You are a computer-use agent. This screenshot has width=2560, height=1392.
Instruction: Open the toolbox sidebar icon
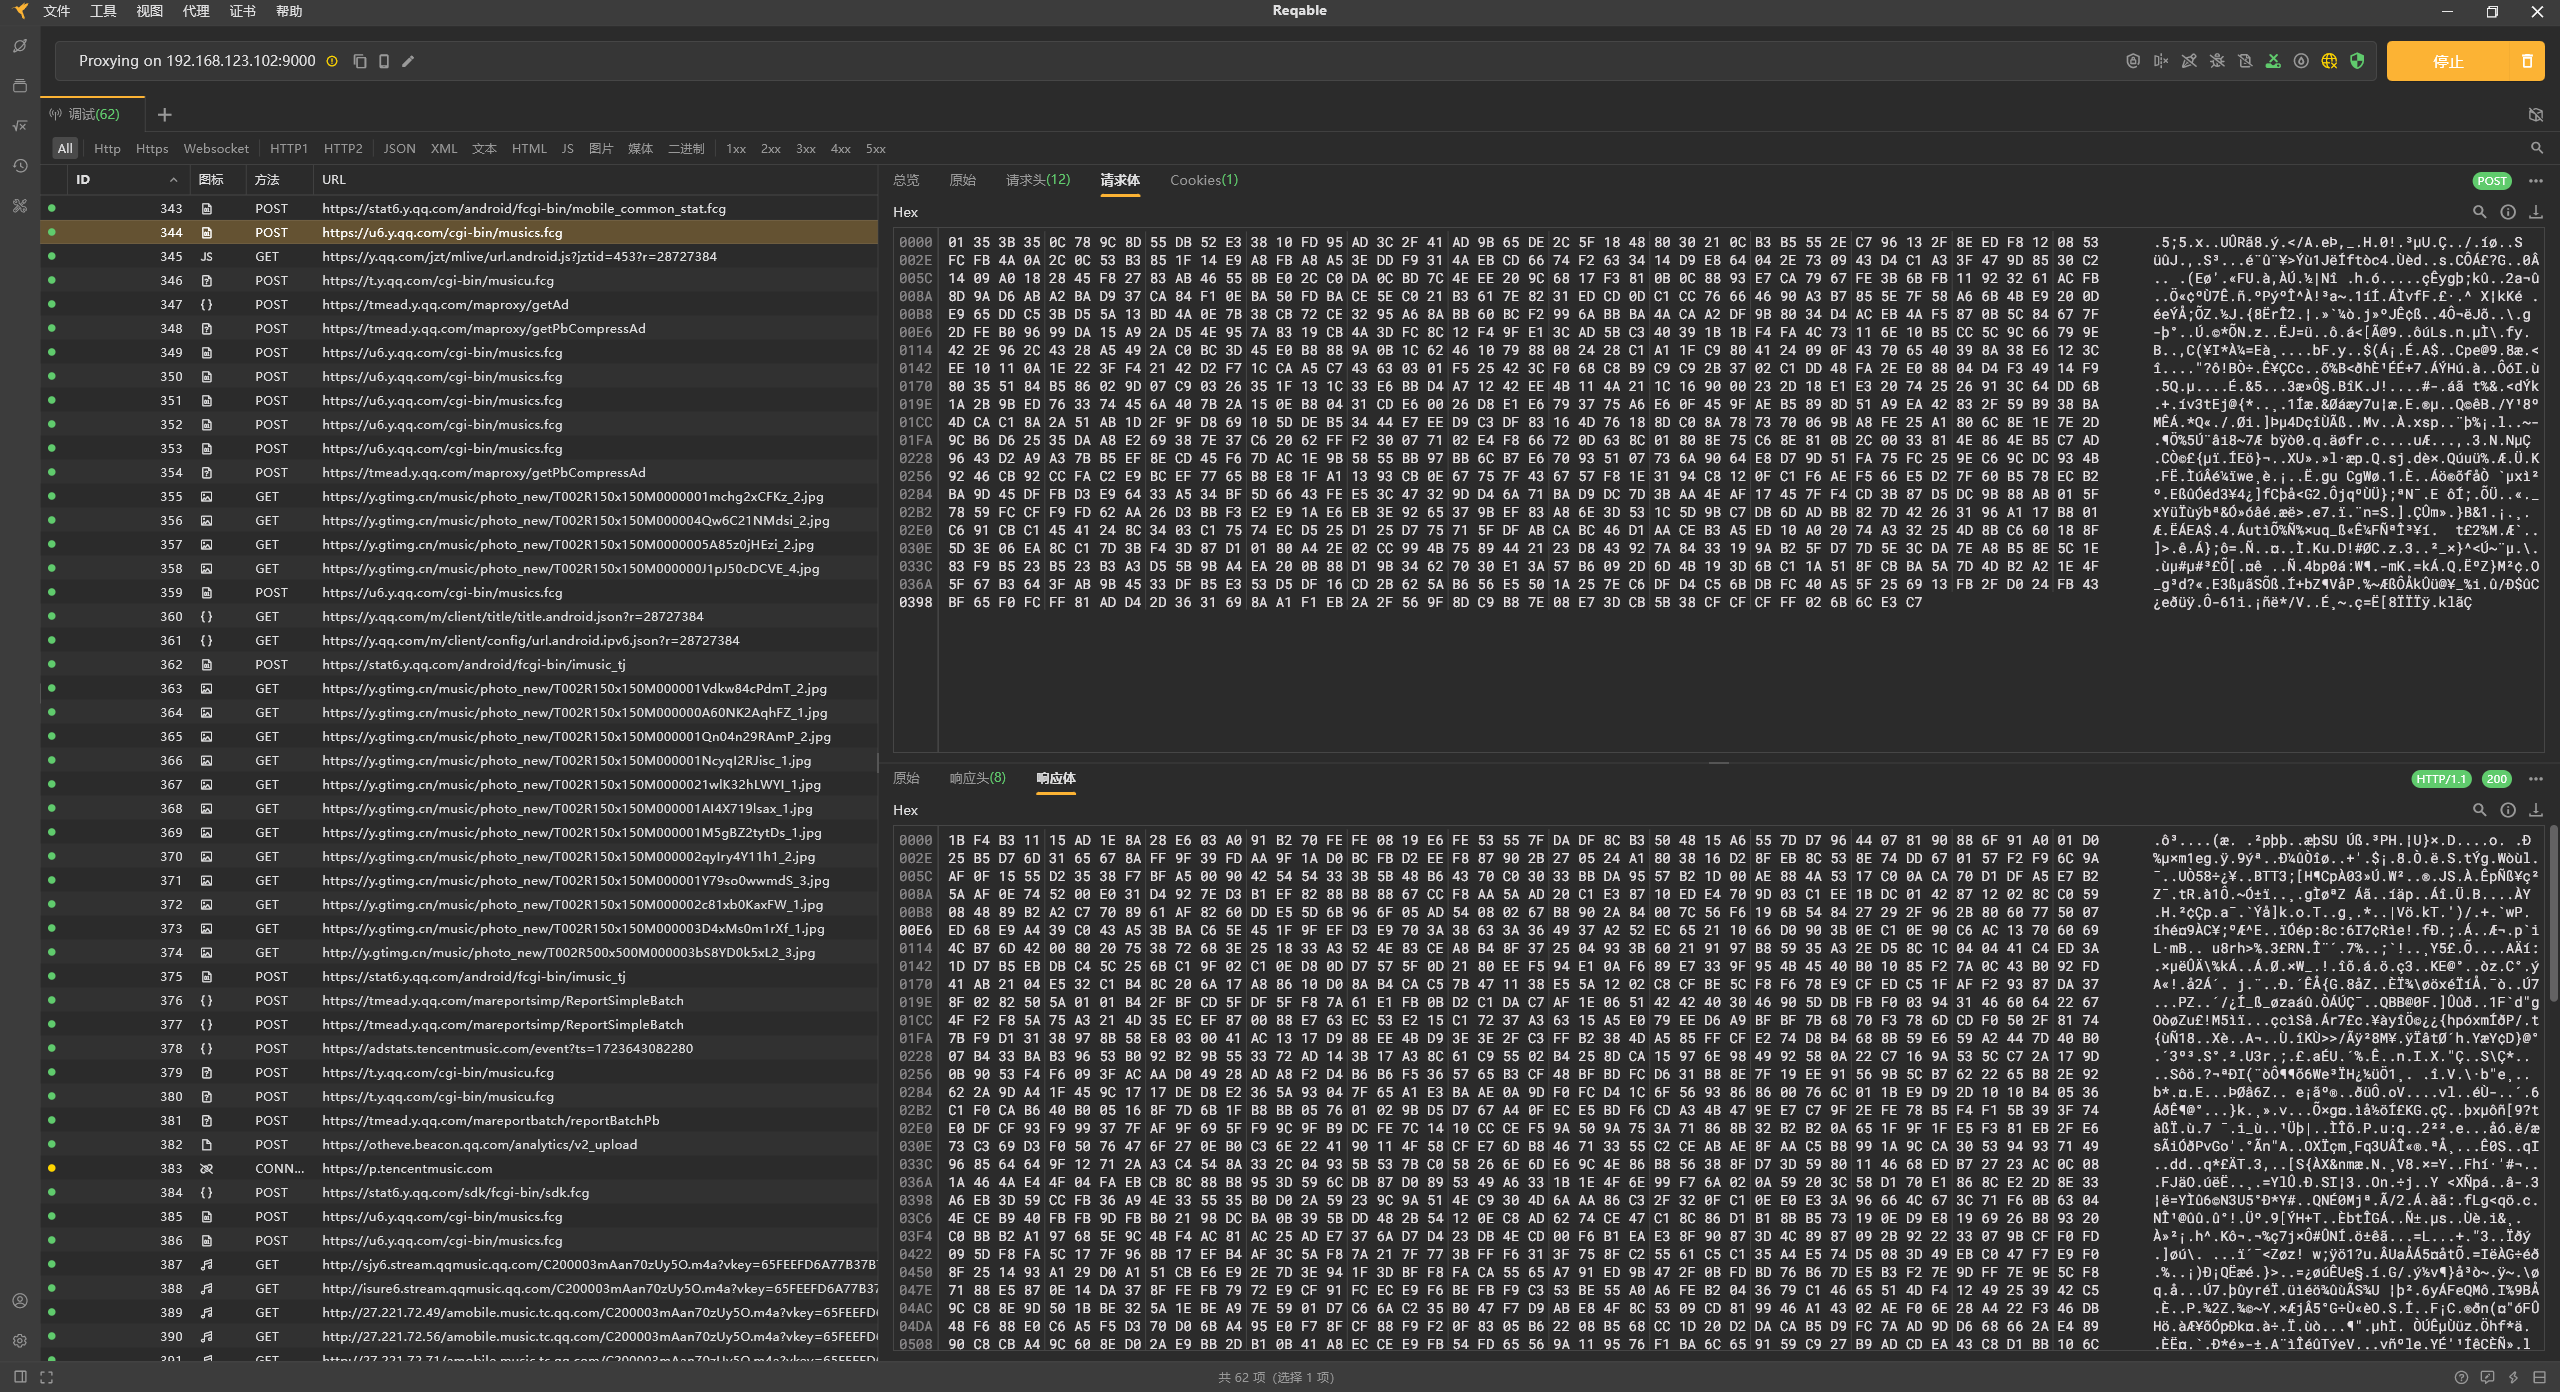point(19,206)
